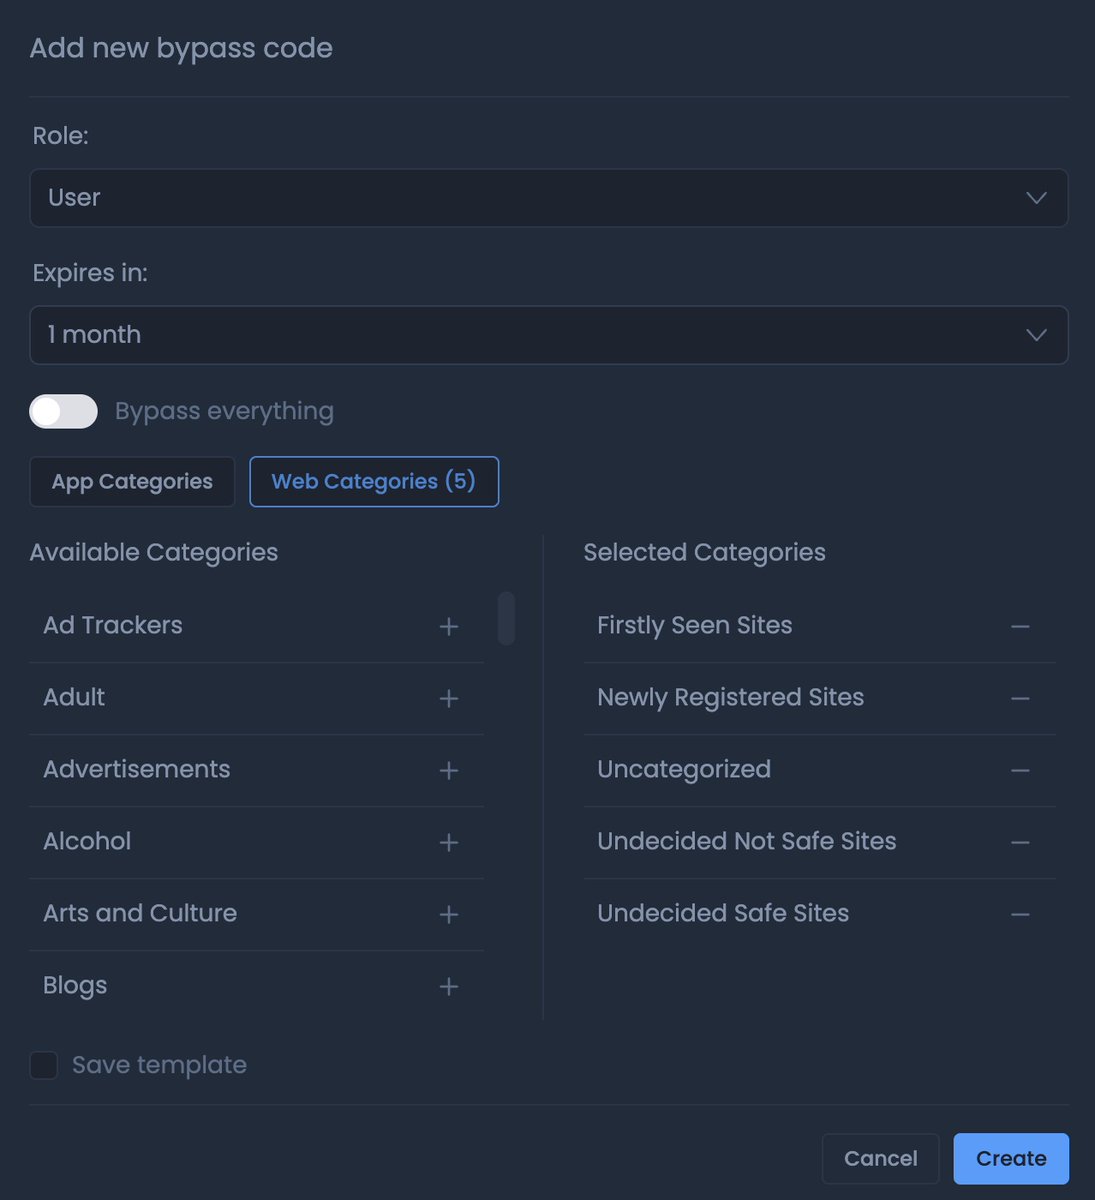Click the Available Categories scrollbar thumb
Screen dimensions: 1095x1200
[x=506, y=618]
